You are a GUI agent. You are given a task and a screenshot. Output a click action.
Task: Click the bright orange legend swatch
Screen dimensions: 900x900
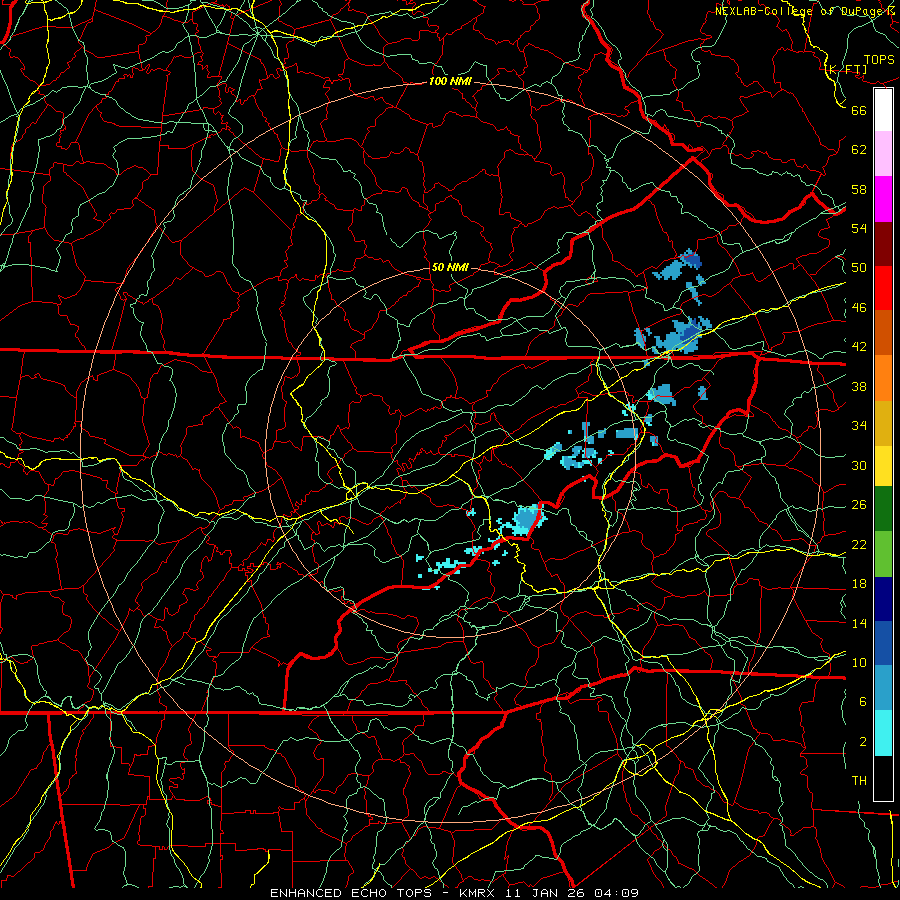click(883, 378)
